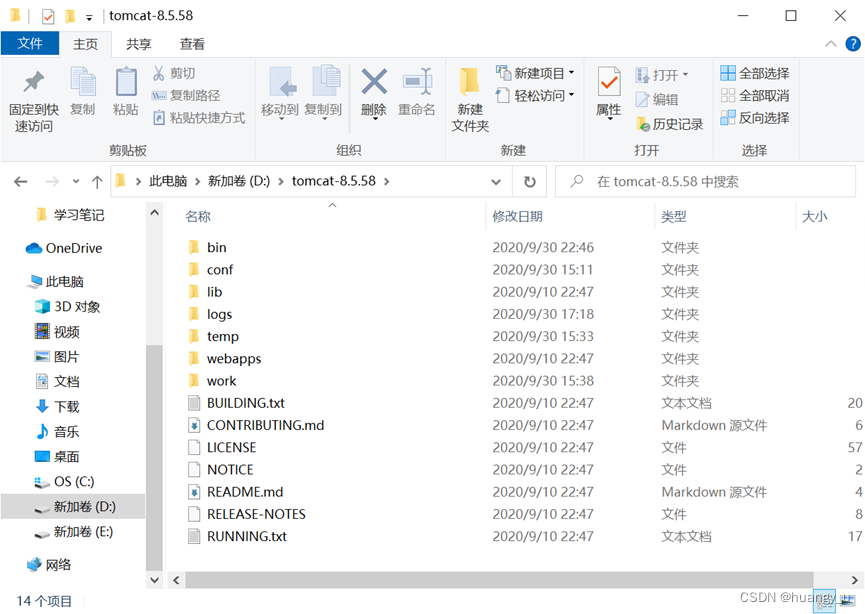This screenshot has width=865, height=614.
Task: Click Select none in ribbon
Action: tap(755, 95)
